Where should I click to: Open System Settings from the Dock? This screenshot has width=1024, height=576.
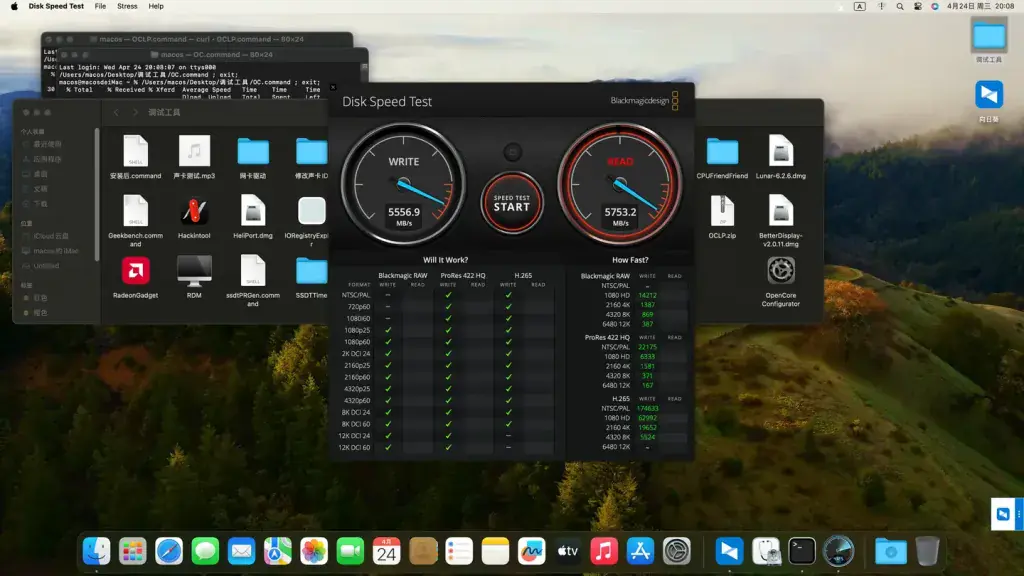677,551
